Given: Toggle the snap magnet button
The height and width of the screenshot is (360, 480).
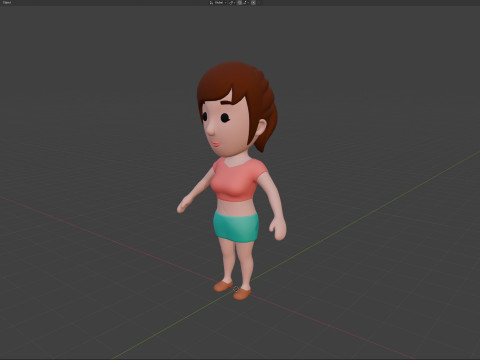Looking at the screenshot, I should [239, 2].
